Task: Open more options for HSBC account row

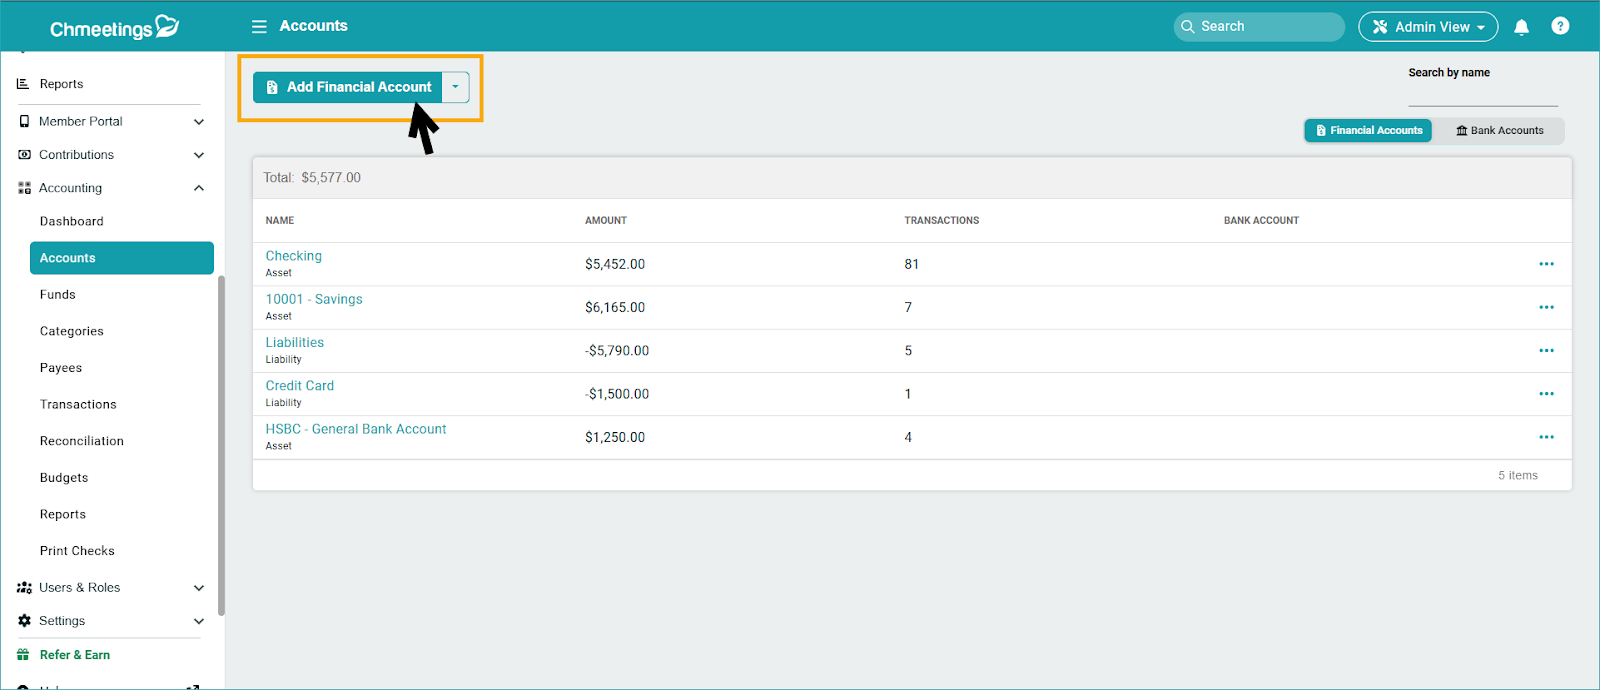Action: [x=1546, y=437]
